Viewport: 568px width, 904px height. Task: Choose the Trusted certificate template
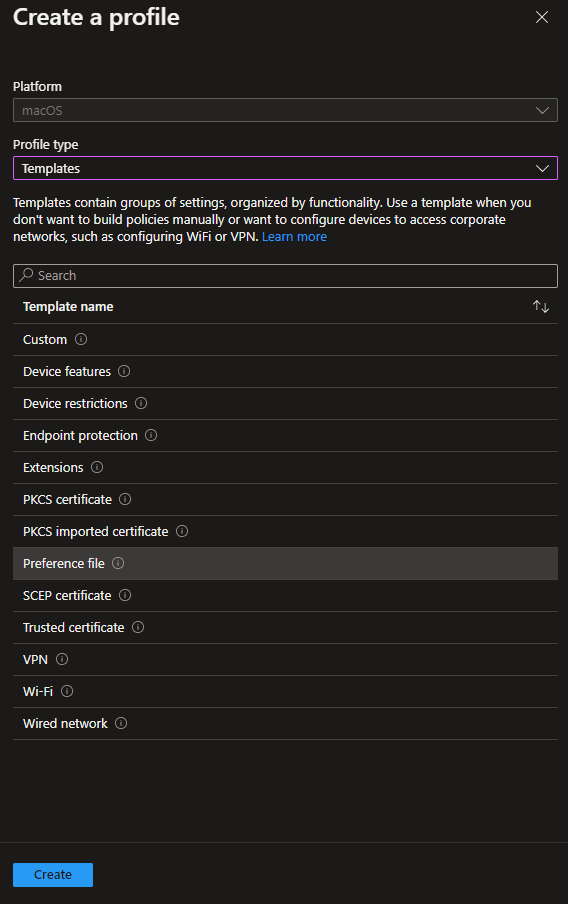click(x=285, y=628)
